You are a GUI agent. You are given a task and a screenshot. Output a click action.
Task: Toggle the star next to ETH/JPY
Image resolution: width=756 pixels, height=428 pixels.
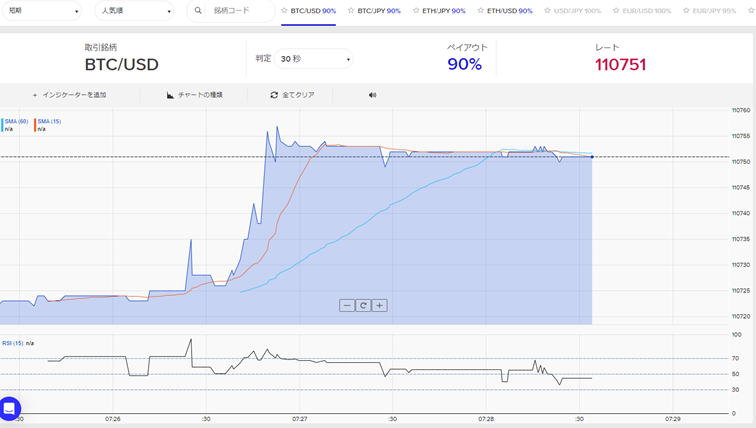click(x=415, y=11)
